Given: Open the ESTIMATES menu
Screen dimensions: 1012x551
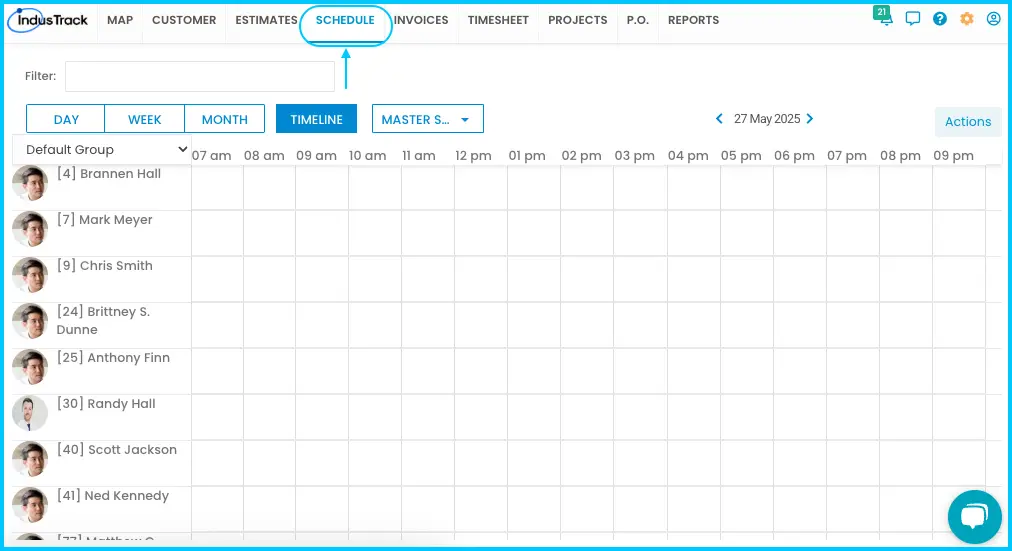Looking at the screenshot, I should (x=266, y=20).
